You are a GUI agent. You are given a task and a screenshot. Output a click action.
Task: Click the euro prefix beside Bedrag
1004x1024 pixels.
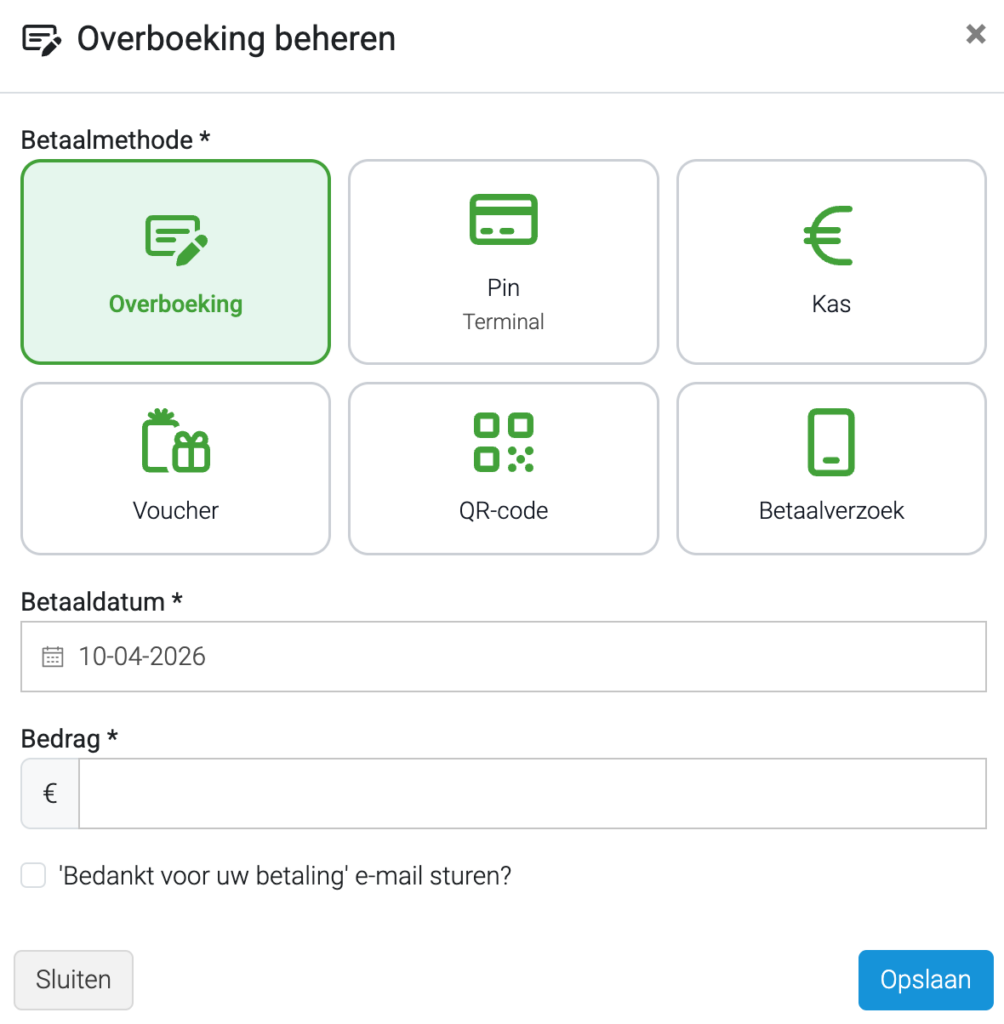[50, 793]
